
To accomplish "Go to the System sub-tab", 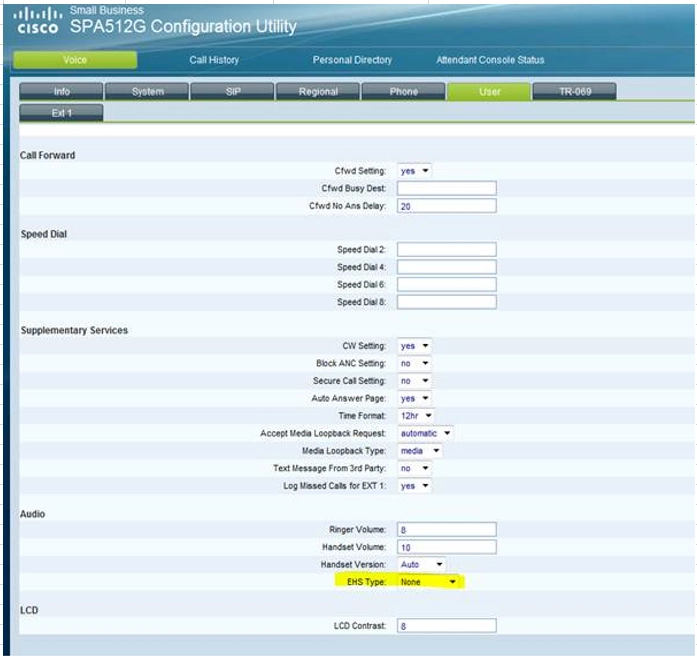I will [x=147, y=92].
